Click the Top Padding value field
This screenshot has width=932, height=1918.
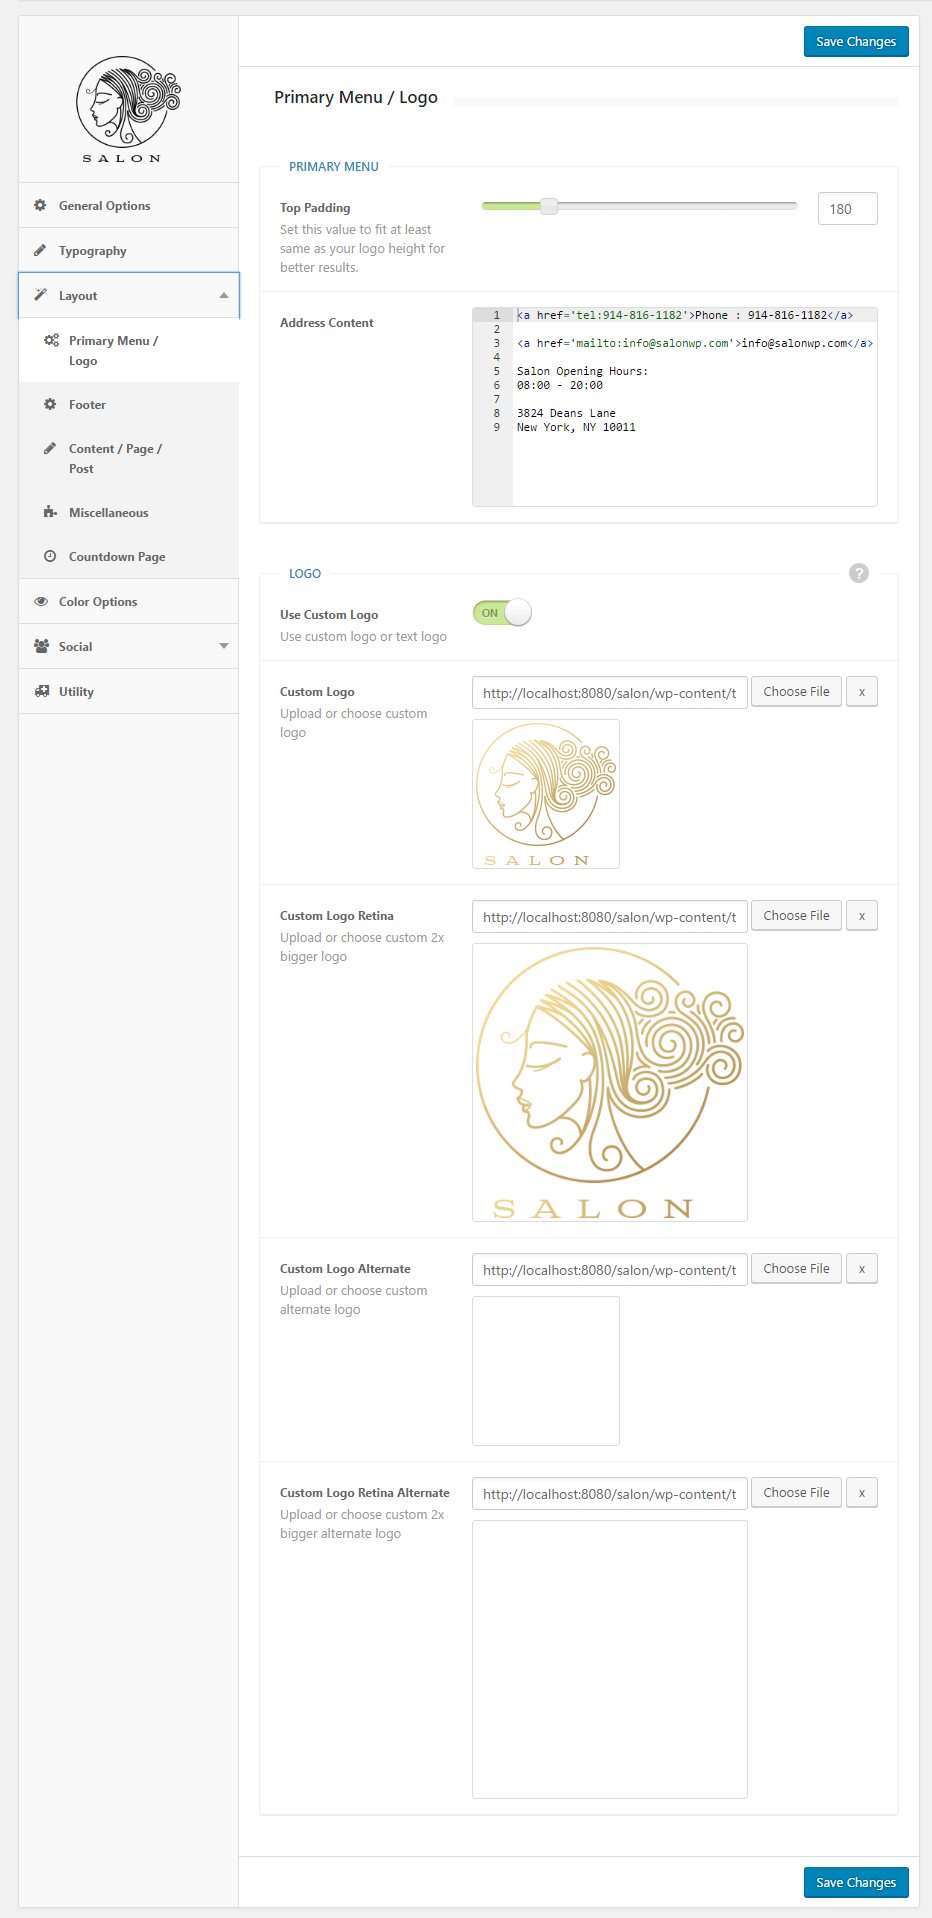(847, 209)
